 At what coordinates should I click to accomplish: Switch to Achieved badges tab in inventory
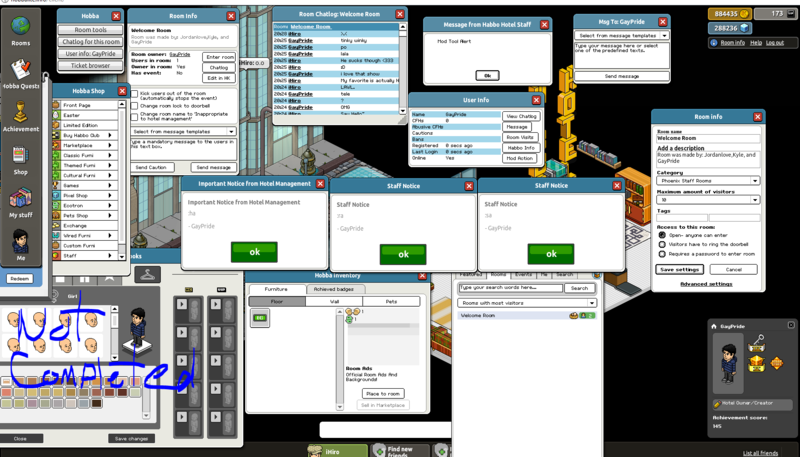[336, 289]
